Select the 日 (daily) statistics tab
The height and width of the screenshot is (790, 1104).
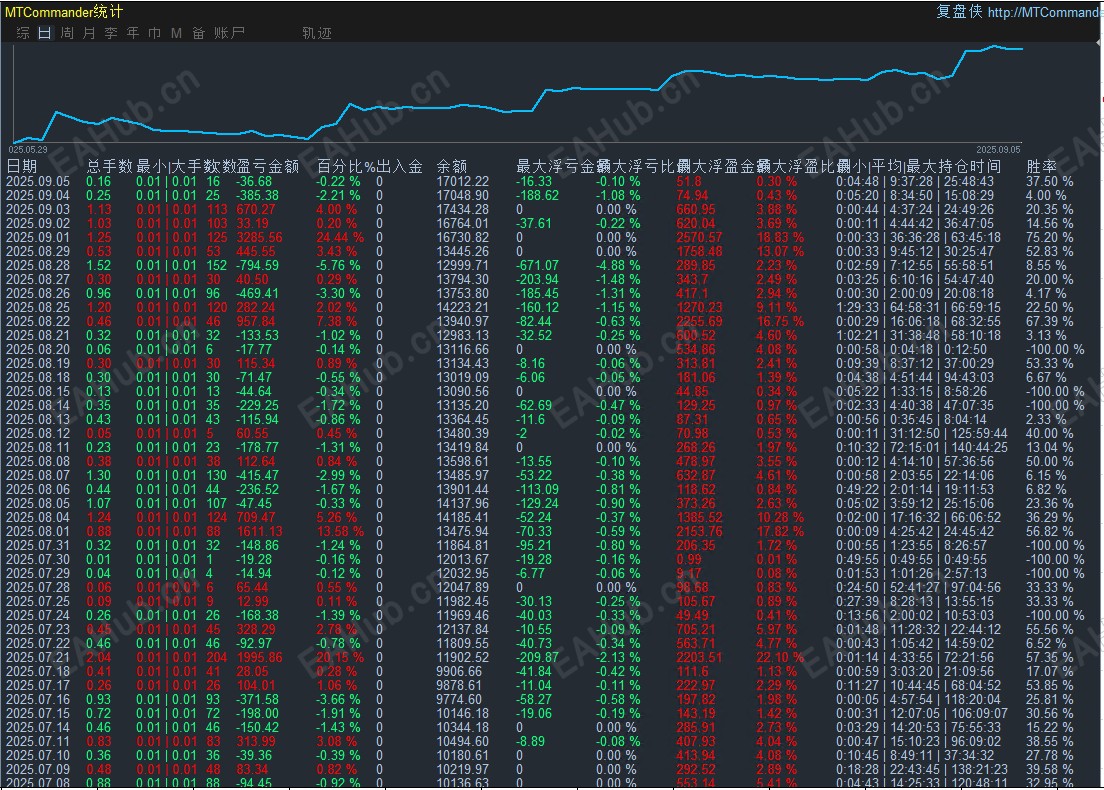pyautogui.click(x=44, y=33)
